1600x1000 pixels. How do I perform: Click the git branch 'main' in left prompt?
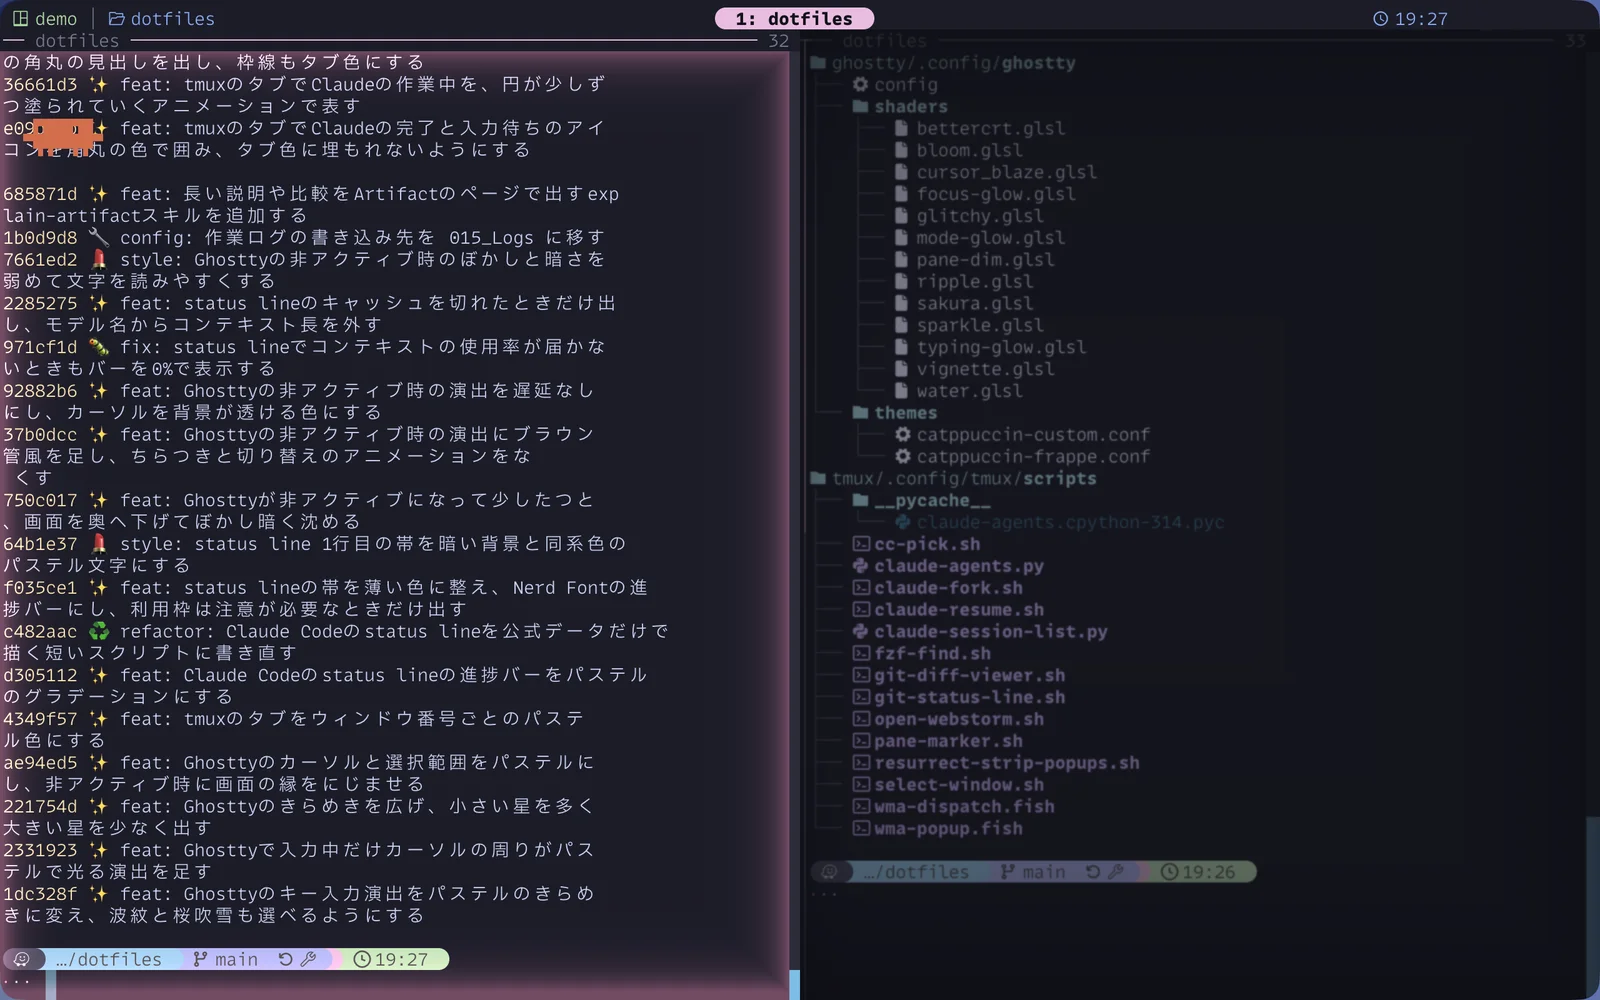226,959
